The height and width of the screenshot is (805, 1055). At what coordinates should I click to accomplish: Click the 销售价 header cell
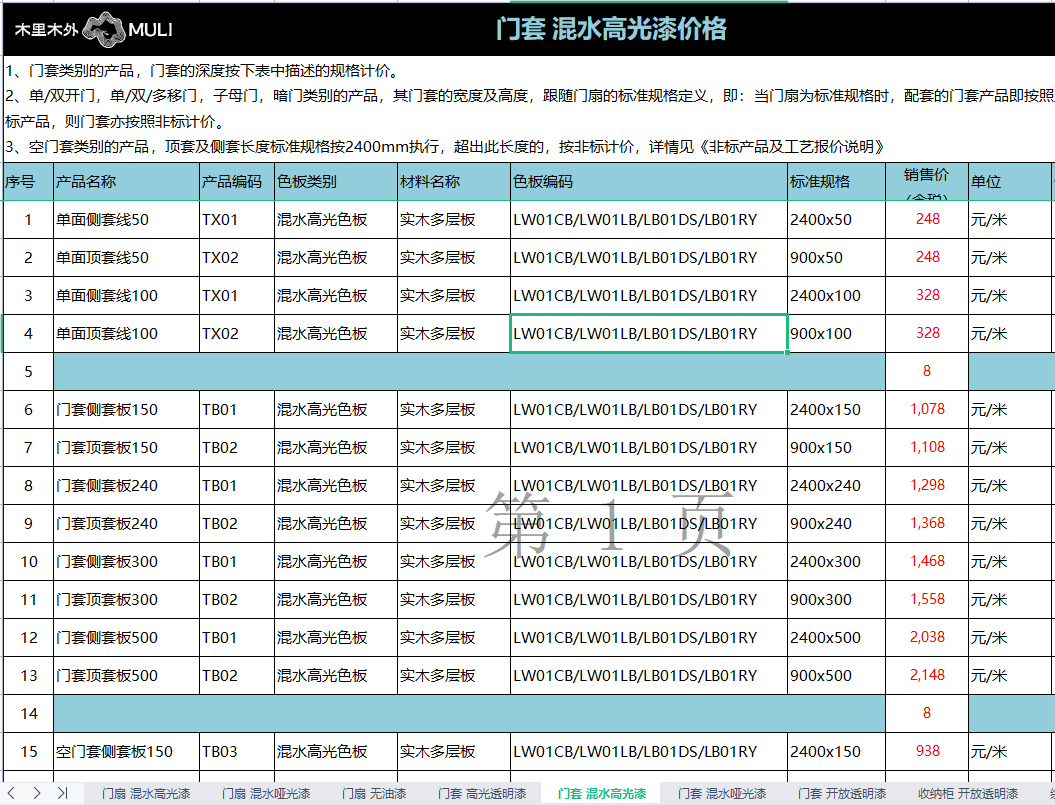coord(926,182)
